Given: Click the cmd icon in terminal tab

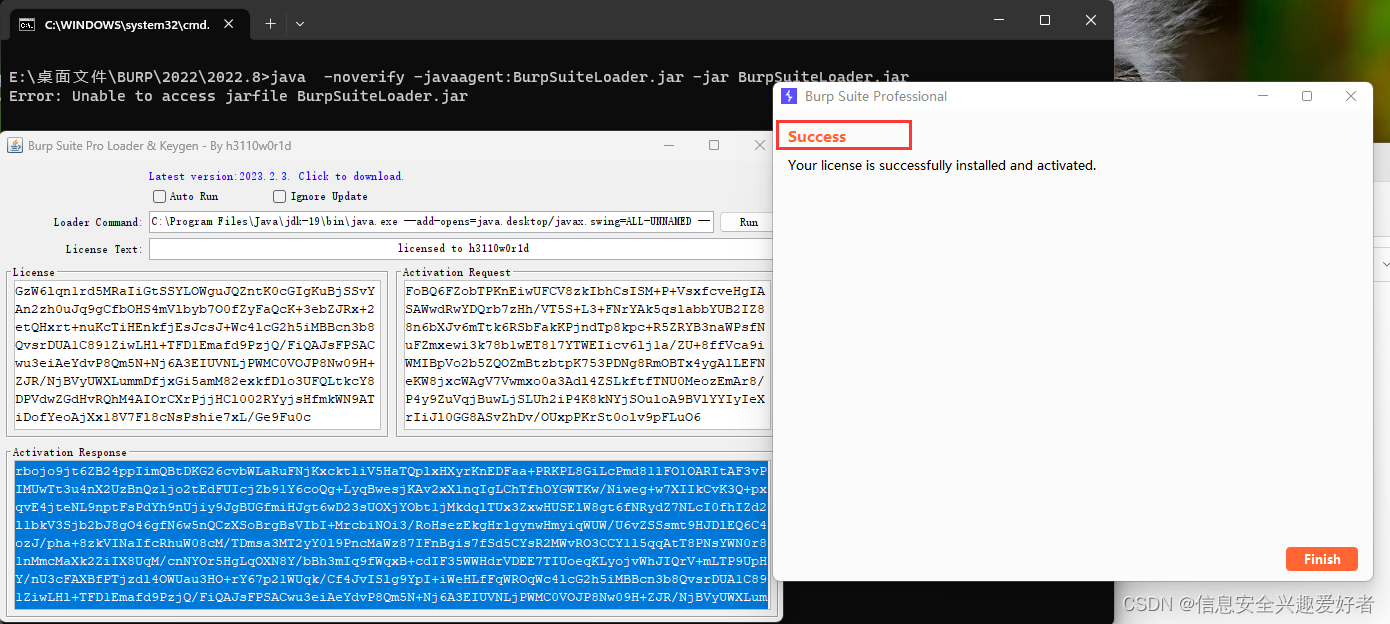Looking at the screenshot, I should [x=28, y=25].
